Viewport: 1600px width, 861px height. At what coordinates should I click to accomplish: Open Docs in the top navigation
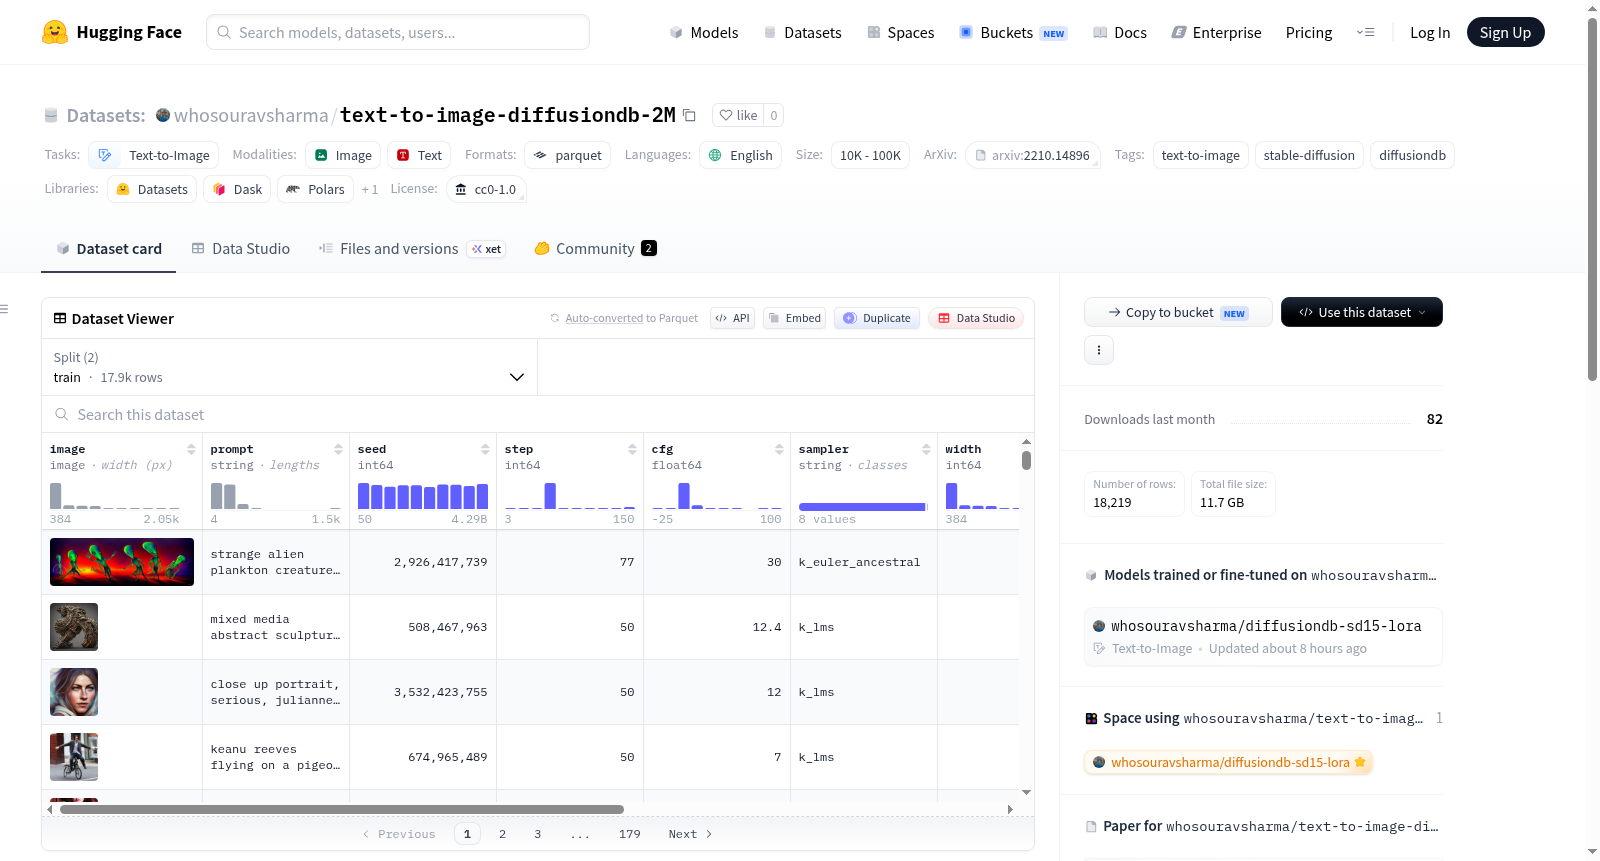click(x=1120, y=33)
